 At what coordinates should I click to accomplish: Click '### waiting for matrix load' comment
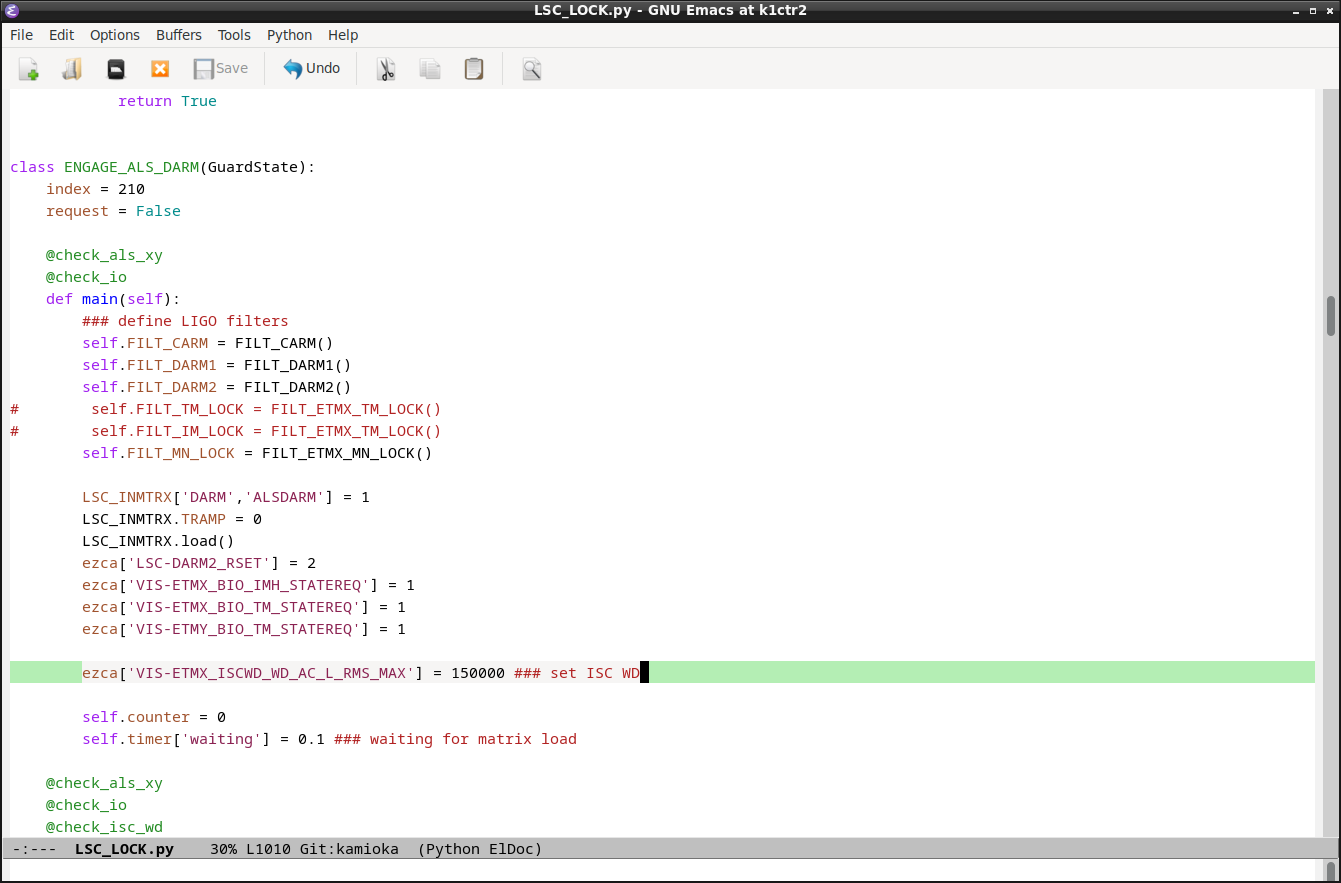455,739
